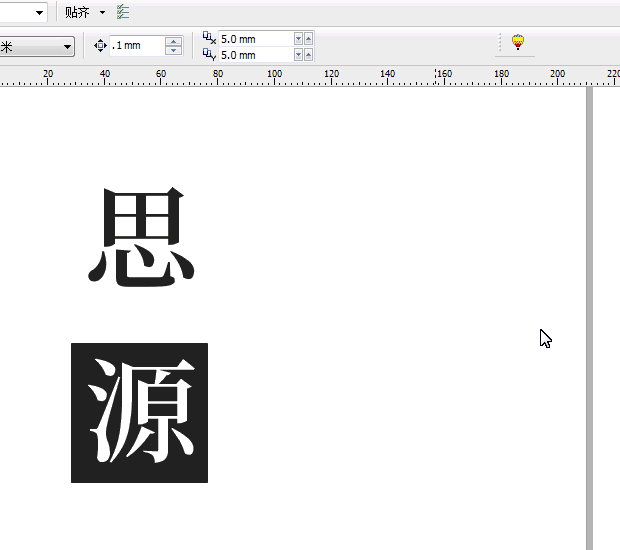Screen dimensions: 620x550
Task: Decrease nudge offset with the down arrow
Action: (174, 50)
